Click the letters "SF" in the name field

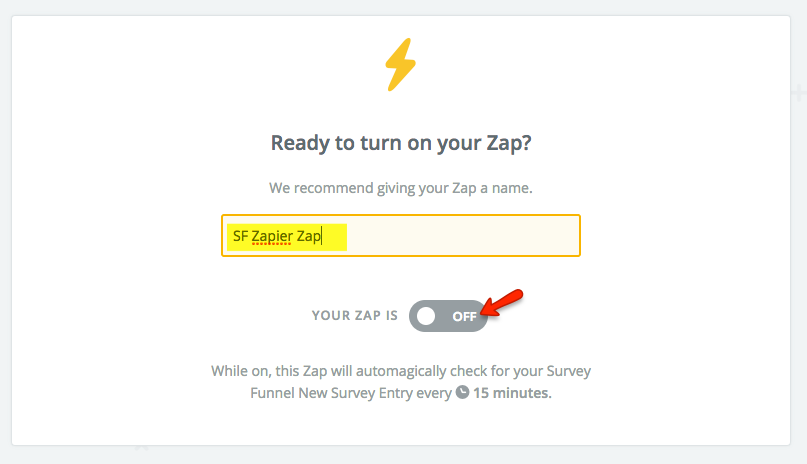[x=240, y=237]
